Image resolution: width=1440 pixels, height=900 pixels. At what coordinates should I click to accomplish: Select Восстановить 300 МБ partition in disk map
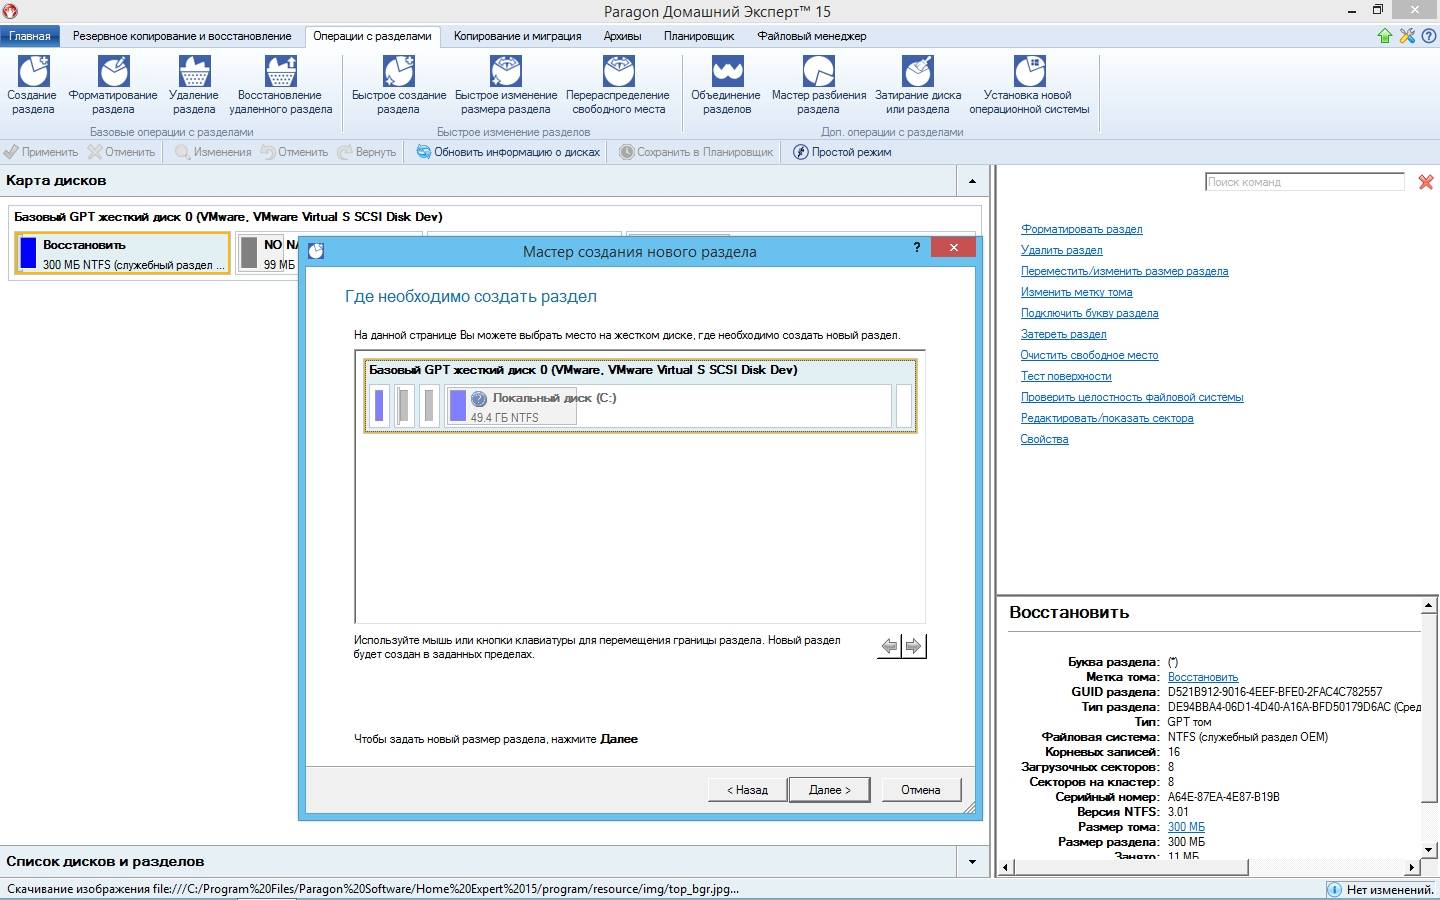[x=123, y=254]
